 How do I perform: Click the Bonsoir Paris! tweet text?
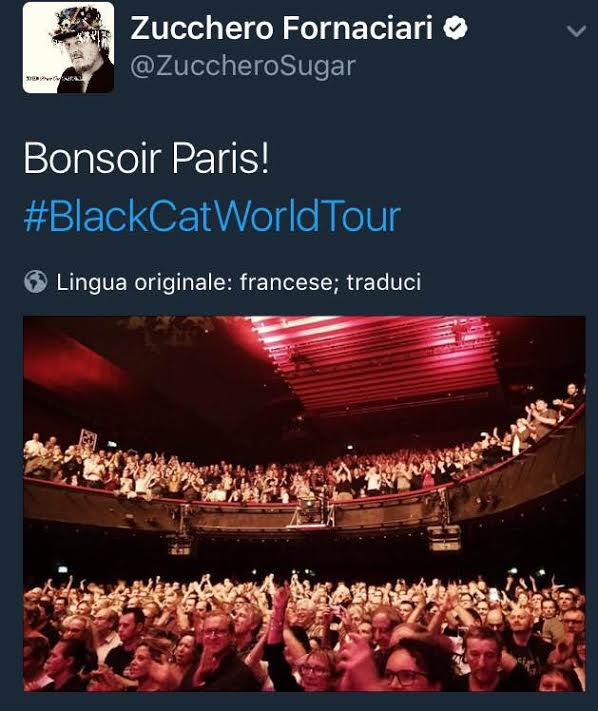(x=146, y=158)
